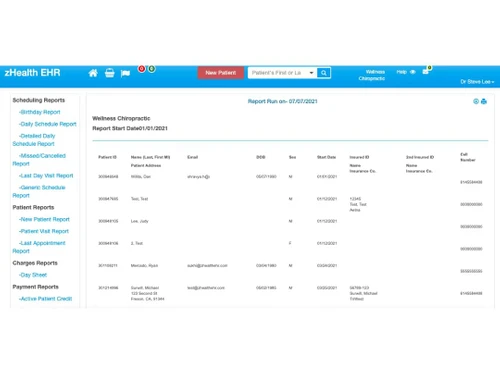The image size is (500, 375).
Task: Click the 2nd Insured ID column header
Action: point(420,157)
